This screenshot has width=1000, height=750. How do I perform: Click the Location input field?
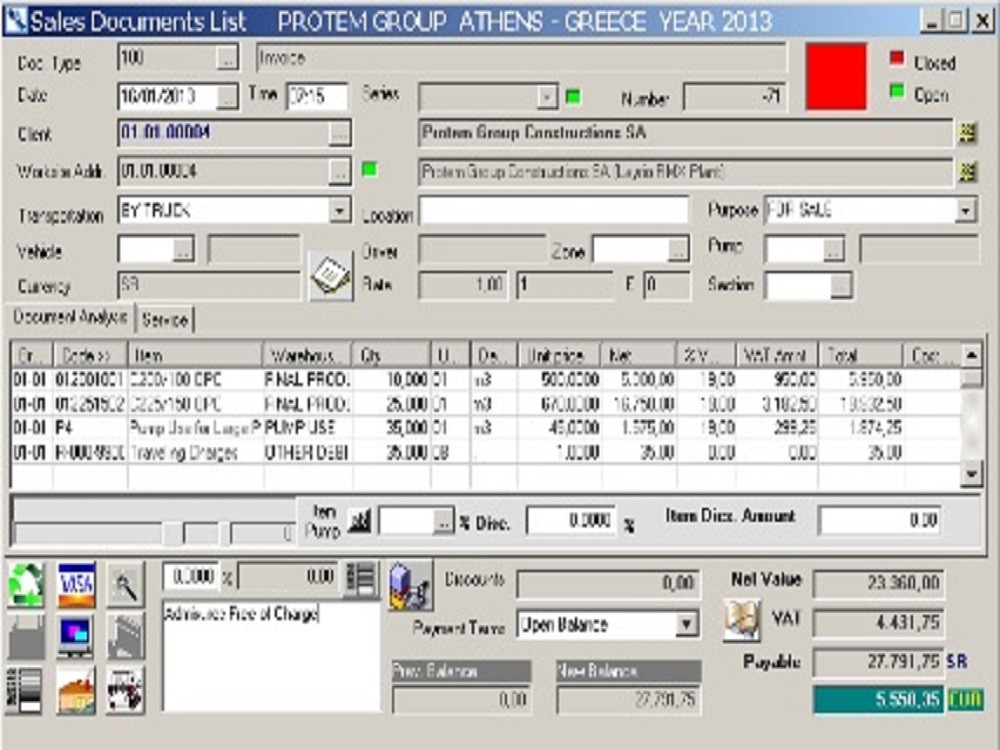tap(554, 210)
